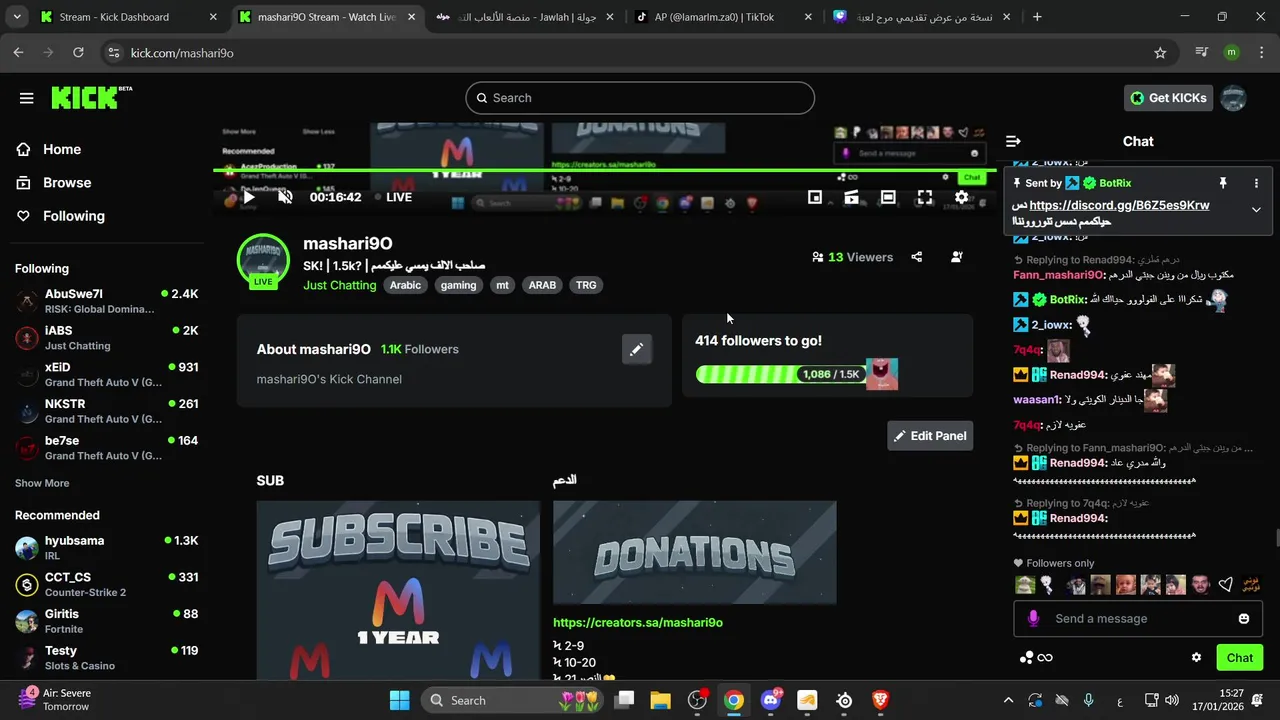Share the mashari9O channel
This screenshot has height=720, width=1280.
click(x=917, y=257)
